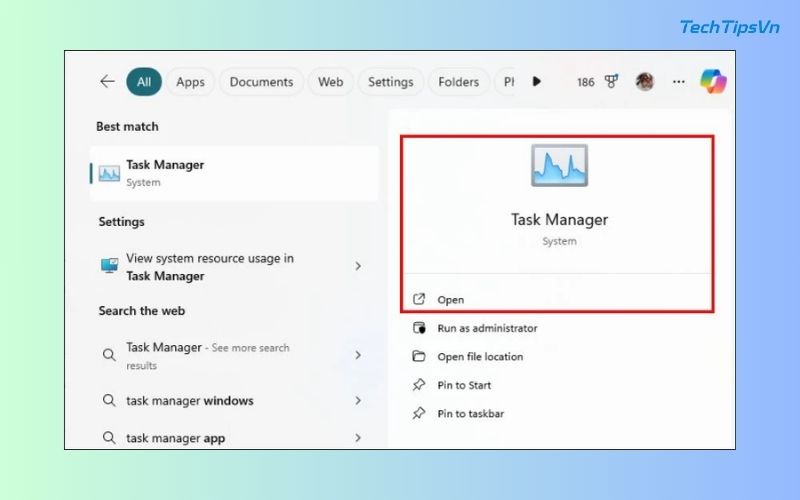Click Task Manager title in preview pane
Viewport: 800px width, 500px height.
[x=559, y=219]
